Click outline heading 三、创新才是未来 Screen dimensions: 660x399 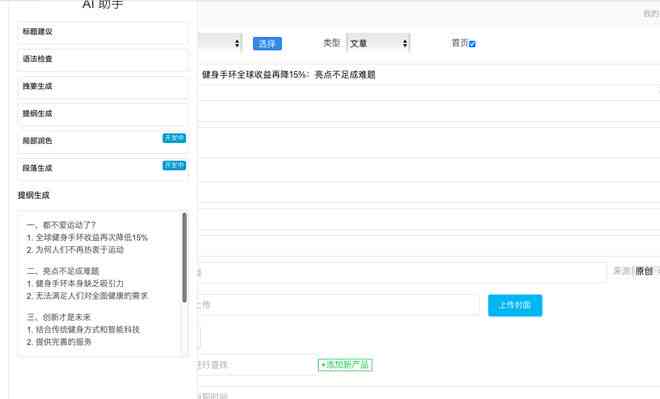59,317
